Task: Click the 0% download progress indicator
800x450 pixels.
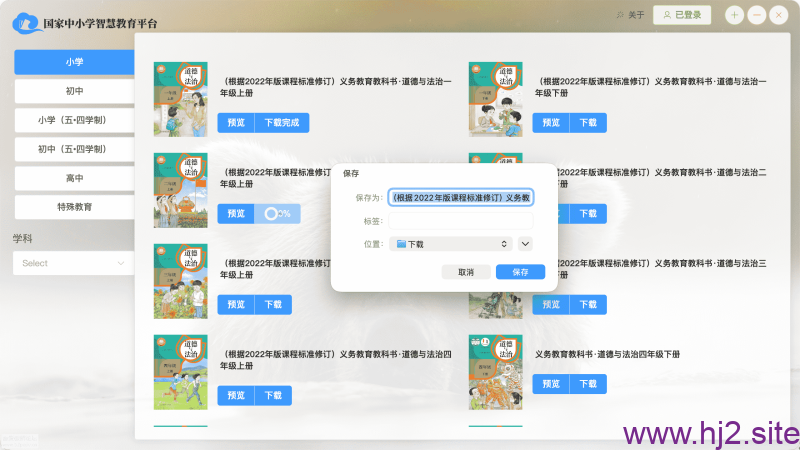Action: click(277, 213)
